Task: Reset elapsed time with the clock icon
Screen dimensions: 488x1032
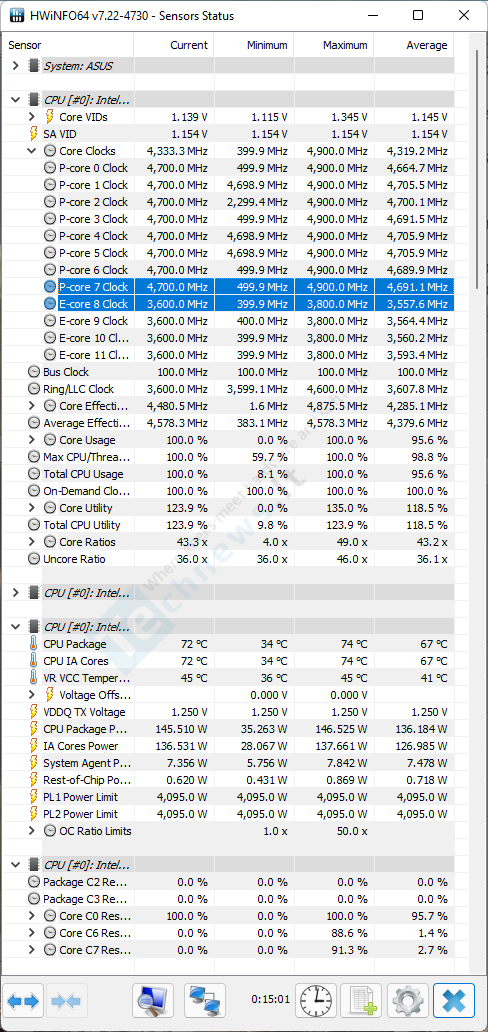Action: [316, 1001]
